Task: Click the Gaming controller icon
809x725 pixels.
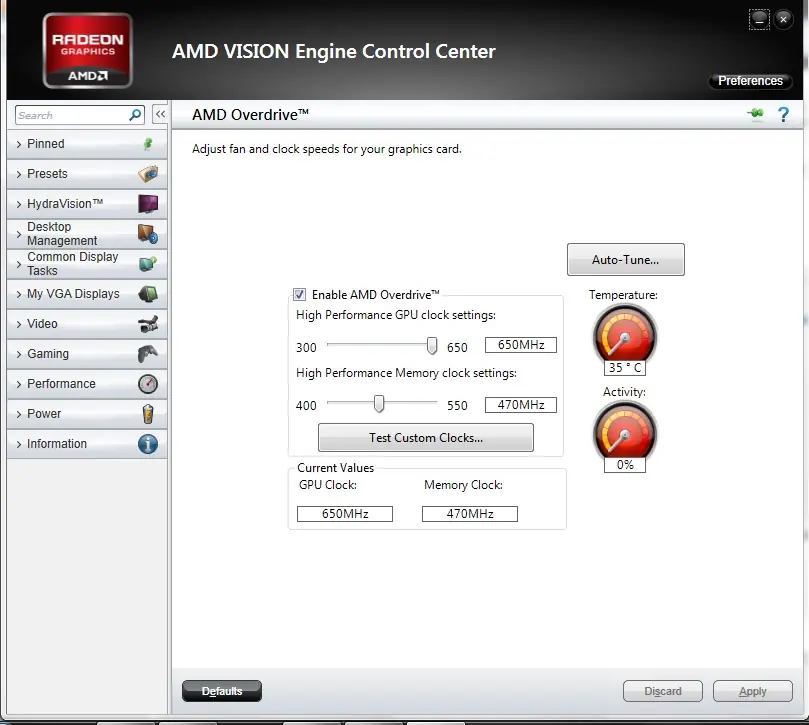Action: tap(148, 354)
